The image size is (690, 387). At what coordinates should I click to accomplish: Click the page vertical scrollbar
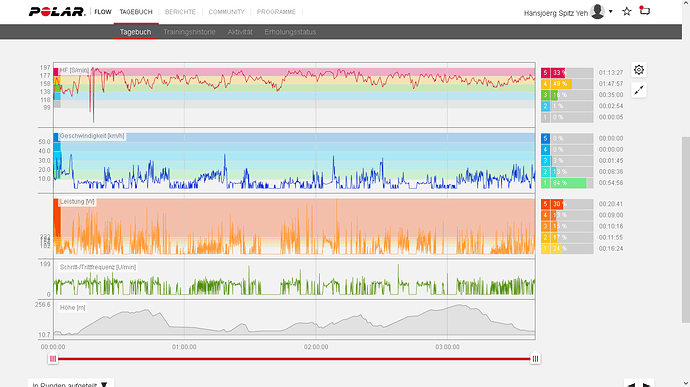686,229
